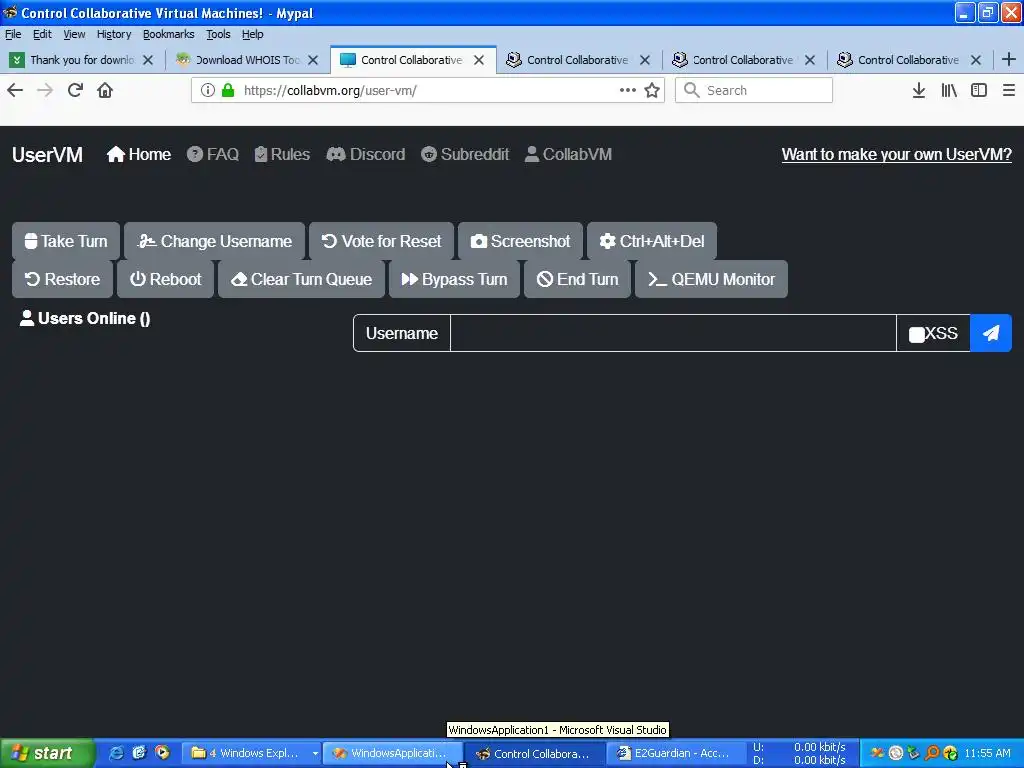
Task: Click the search magnifier icon in search box
Action: click(x=692, y=90)
